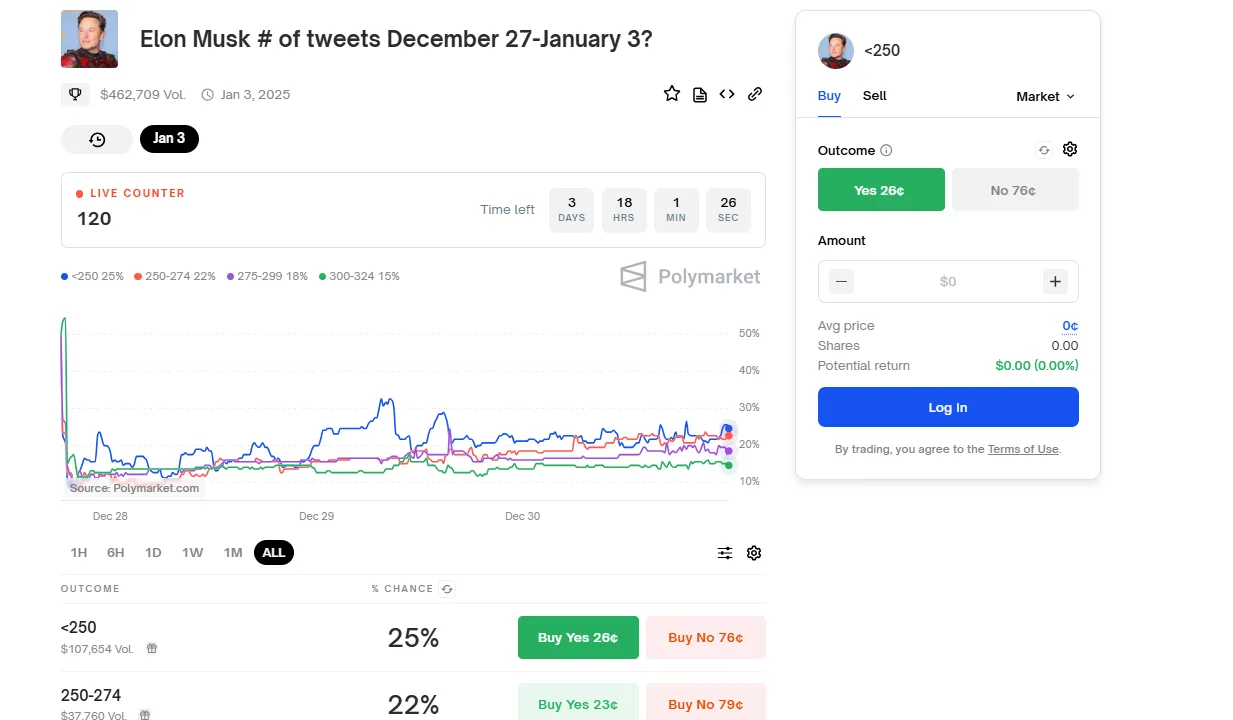Click the Log In button
1233x720 pixels.
click(948, 407)
